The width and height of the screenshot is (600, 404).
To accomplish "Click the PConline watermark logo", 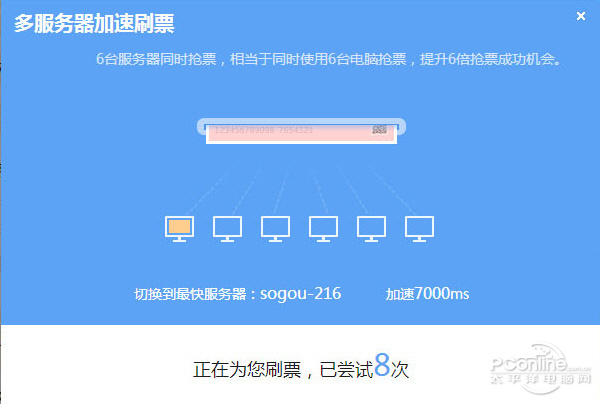I will click(540, 362).
